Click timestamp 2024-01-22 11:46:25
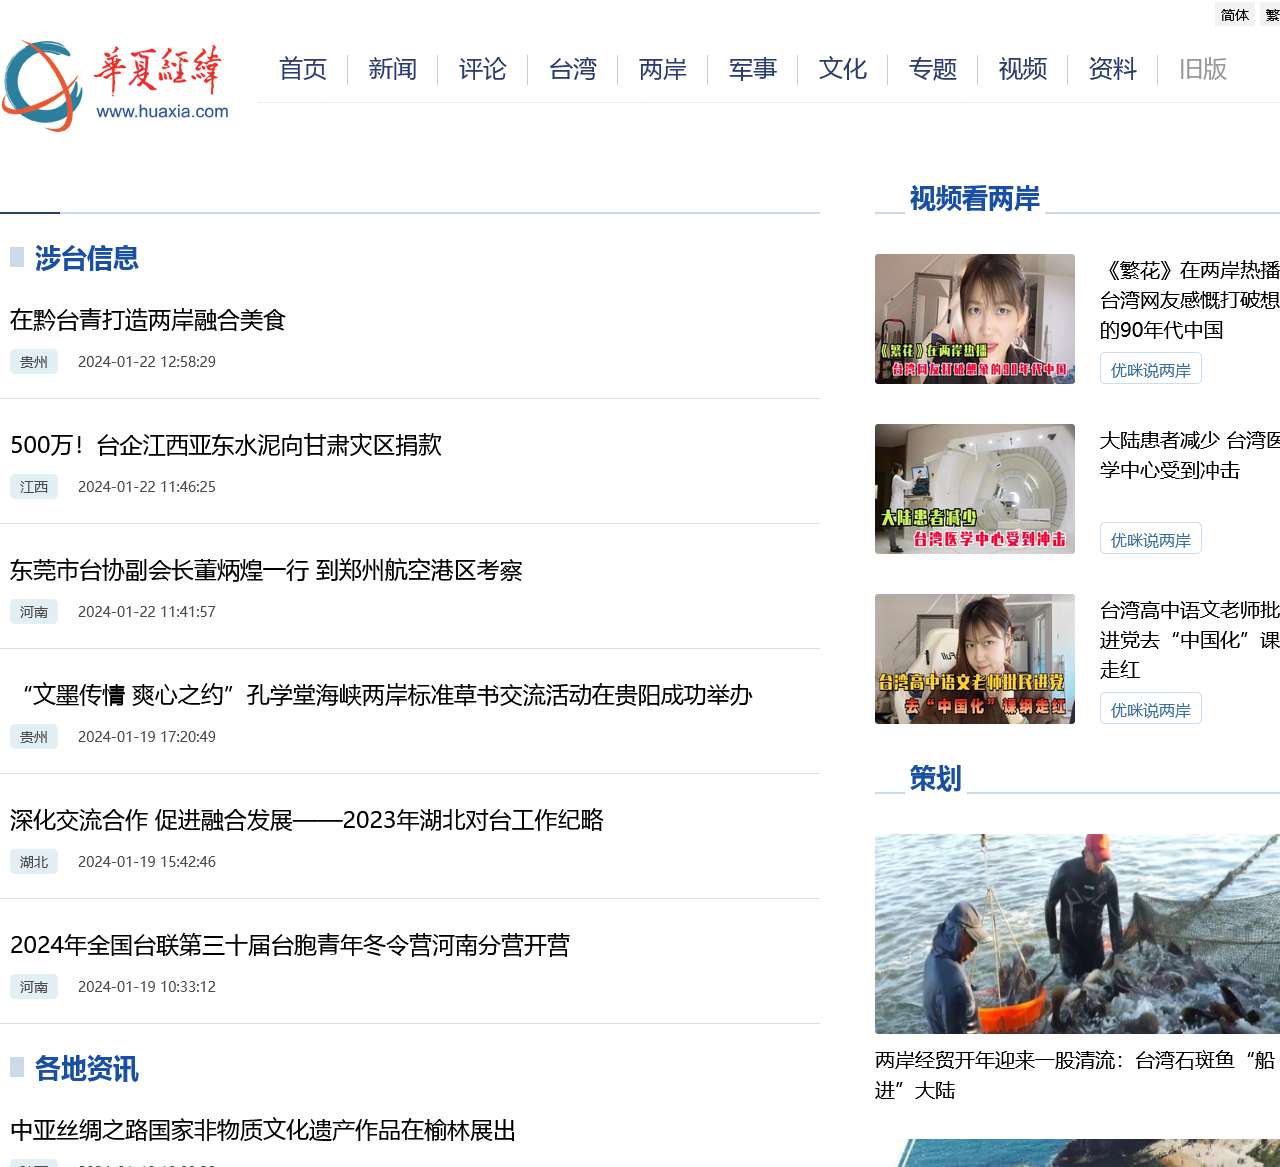The width and height of the screenshot is (1280, 1167). tap(147, 487)
